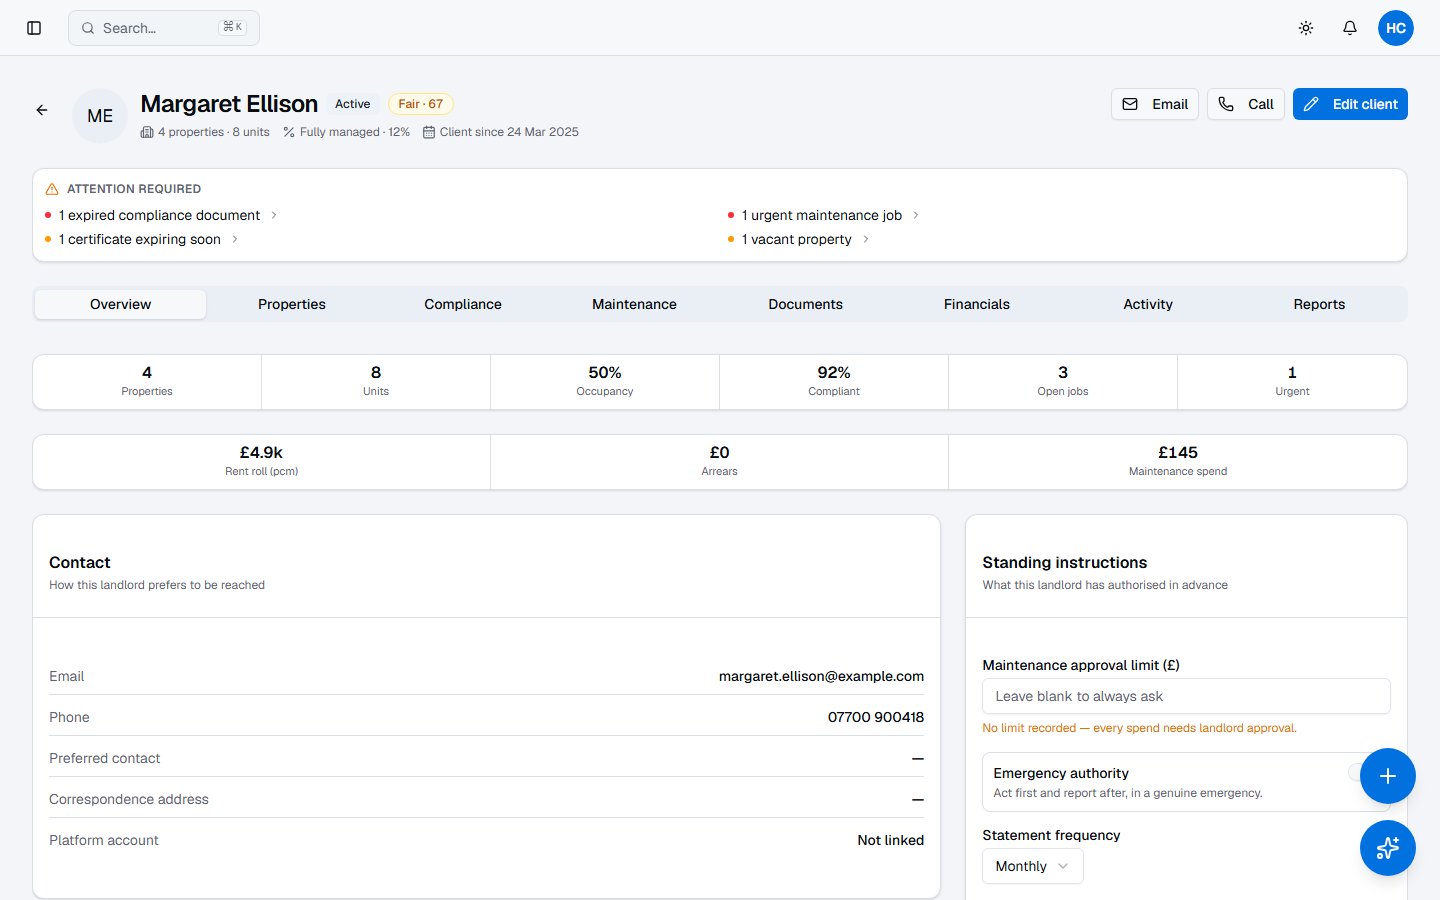Click the 8 Units stat card
Screen dimensions: 1440x900
376,382
